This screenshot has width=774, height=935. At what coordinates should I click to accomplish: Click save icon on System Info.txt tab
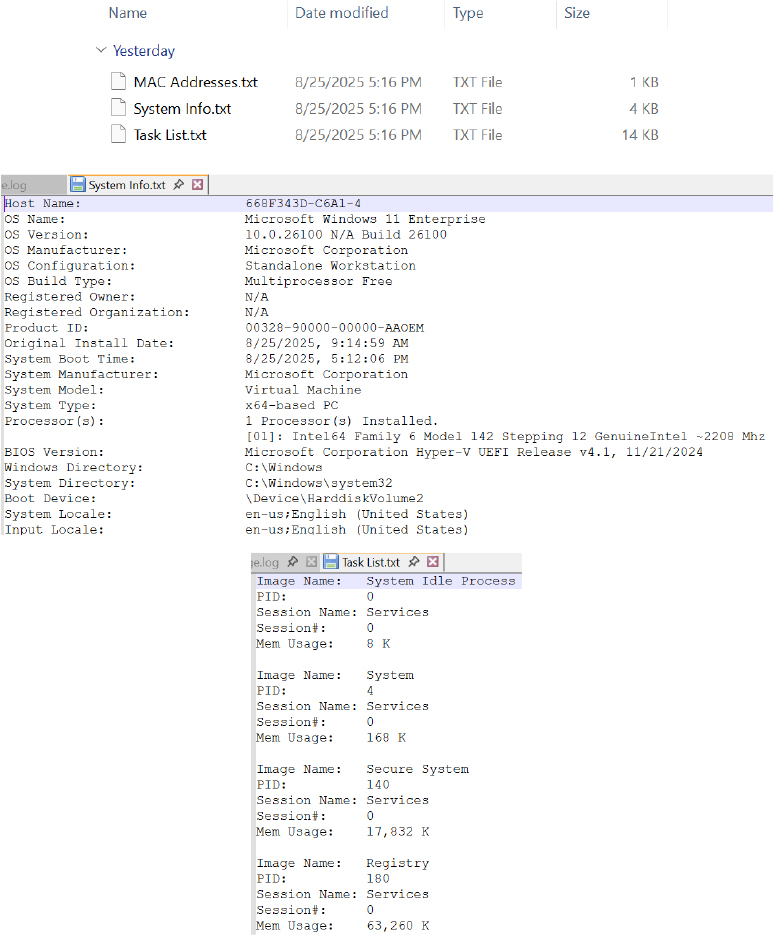78,185
